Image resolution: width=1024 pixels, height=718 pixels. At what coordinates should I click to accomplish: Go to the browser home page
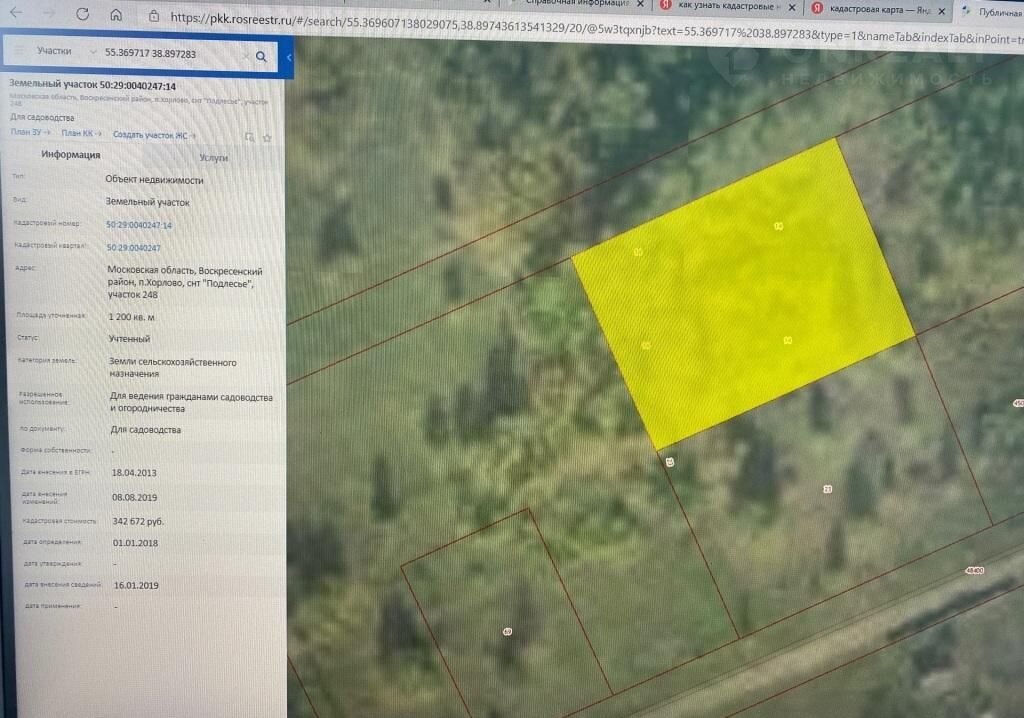(116, 16)
